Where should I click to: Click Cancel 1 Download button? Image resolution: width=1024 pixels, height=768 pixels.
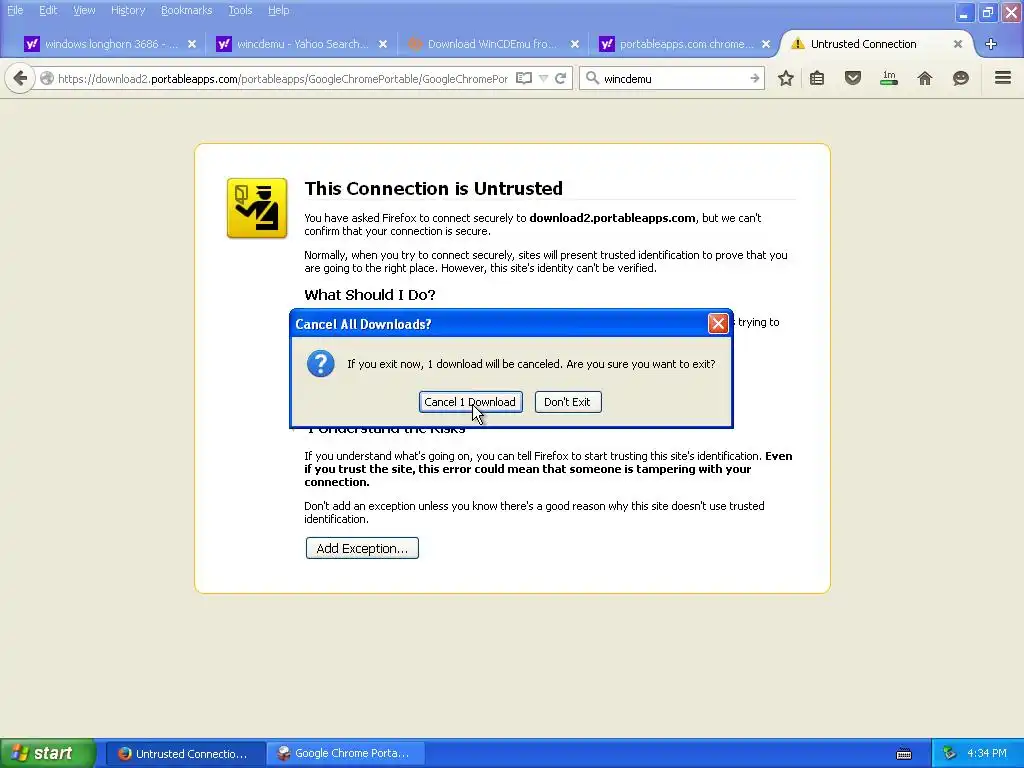tap(470, 402)
